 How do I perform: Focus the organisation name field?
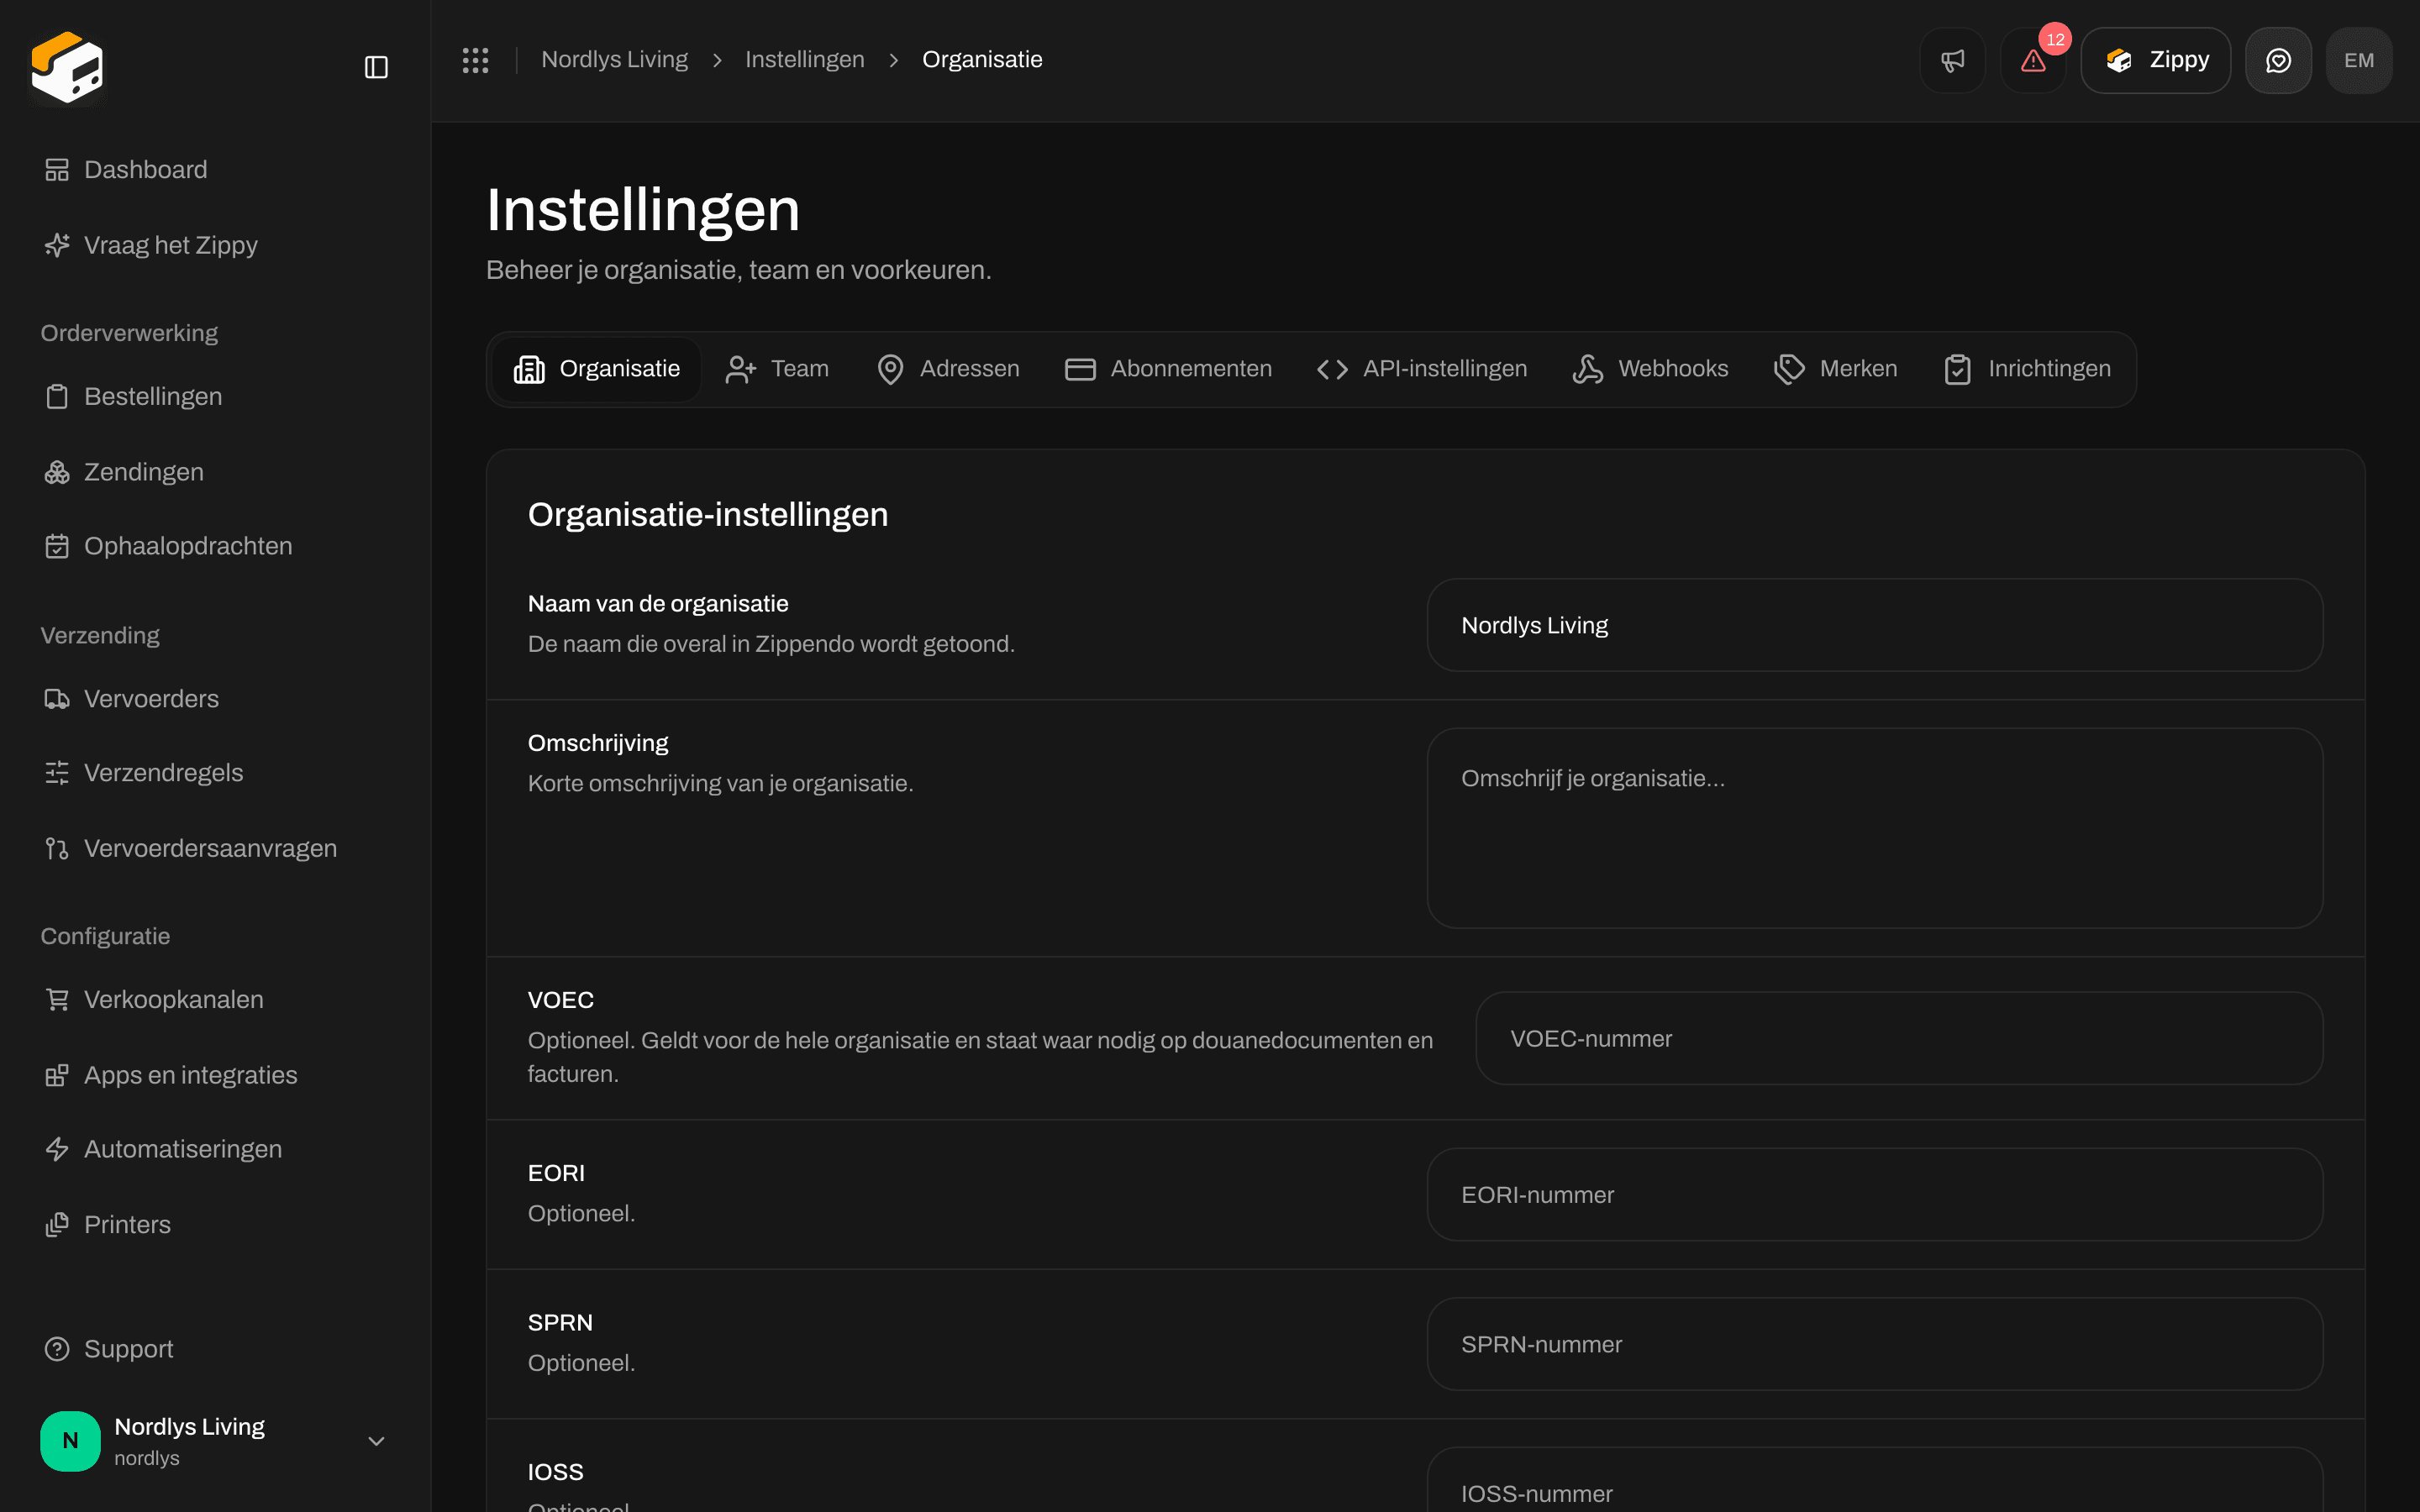point(1874,625)
